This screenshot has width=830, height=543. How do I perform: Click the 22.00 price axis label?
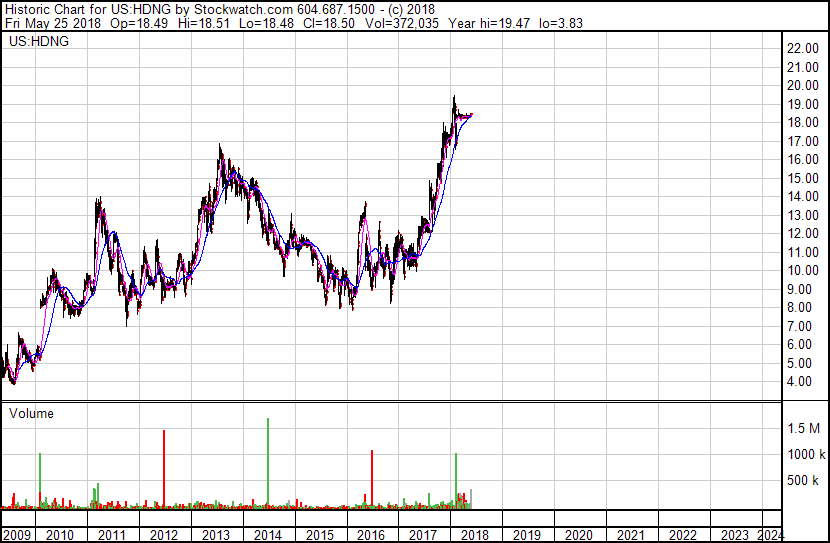point(803,48)
